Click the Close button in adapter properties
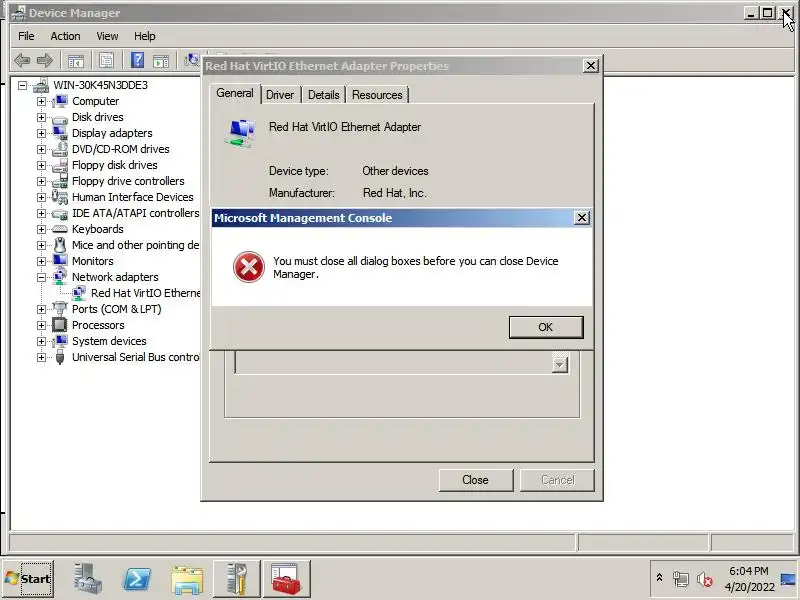This screenshot has width=800, height=600. point(476,480)
